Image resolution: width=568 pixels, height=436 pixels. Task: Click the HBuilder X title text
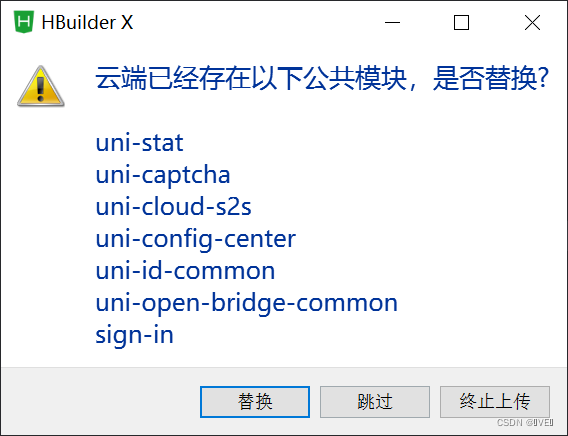(x=87, y=22)
